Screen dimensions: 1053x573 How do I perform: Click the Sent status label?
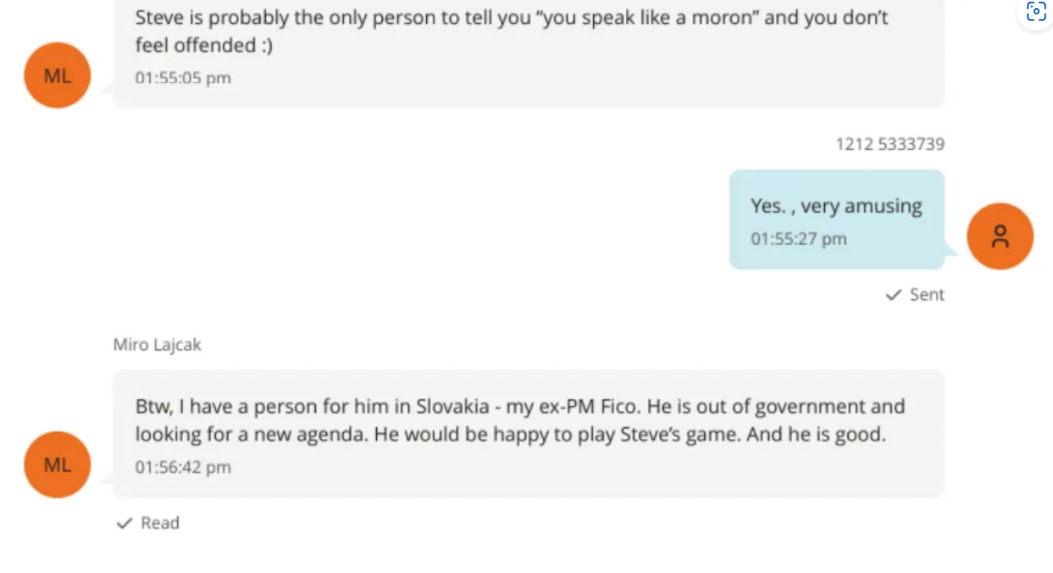927,295
